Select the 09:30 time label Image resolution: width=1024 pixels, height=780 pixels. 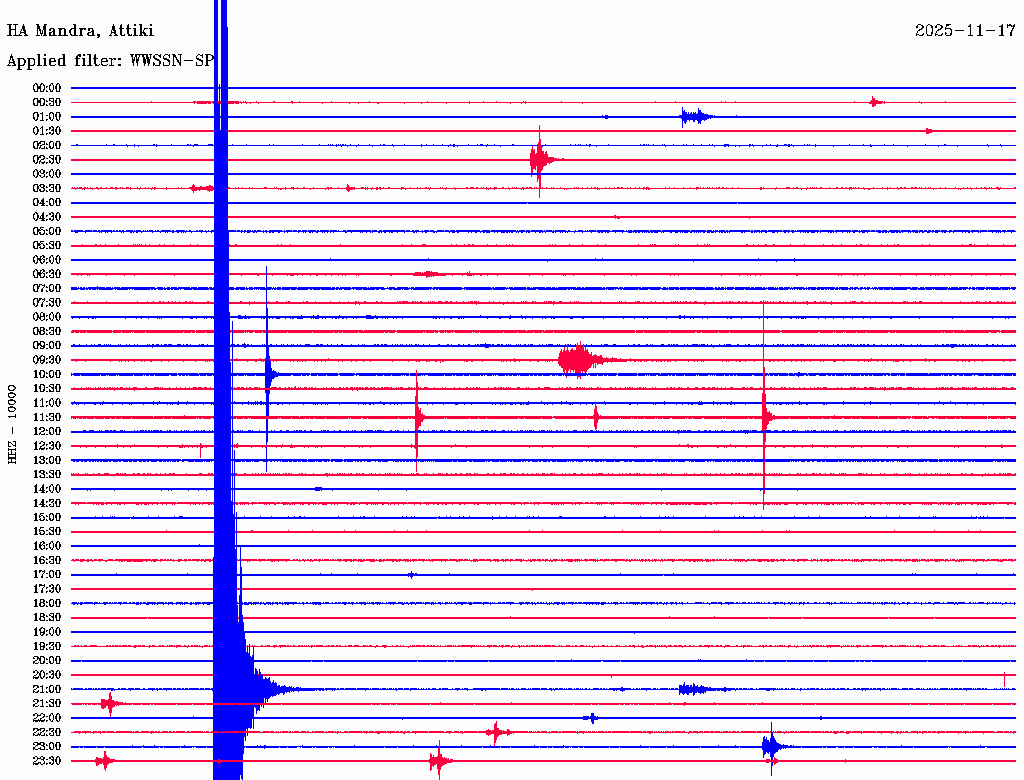(x=47, y=360)
